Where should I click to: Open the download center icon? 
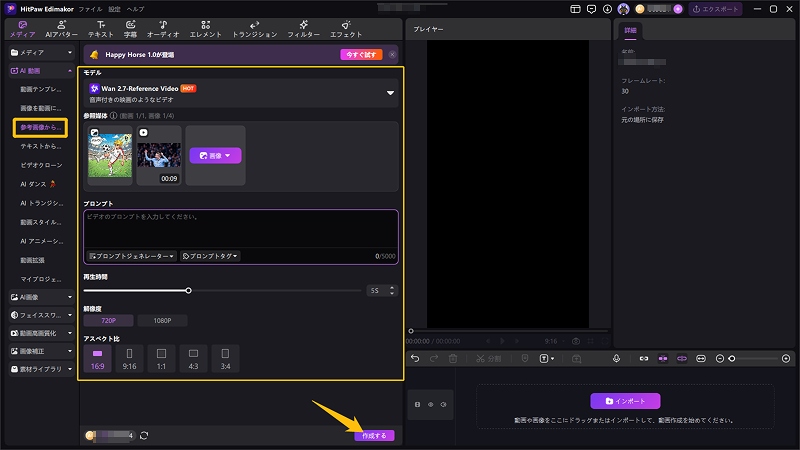[607, 9]
